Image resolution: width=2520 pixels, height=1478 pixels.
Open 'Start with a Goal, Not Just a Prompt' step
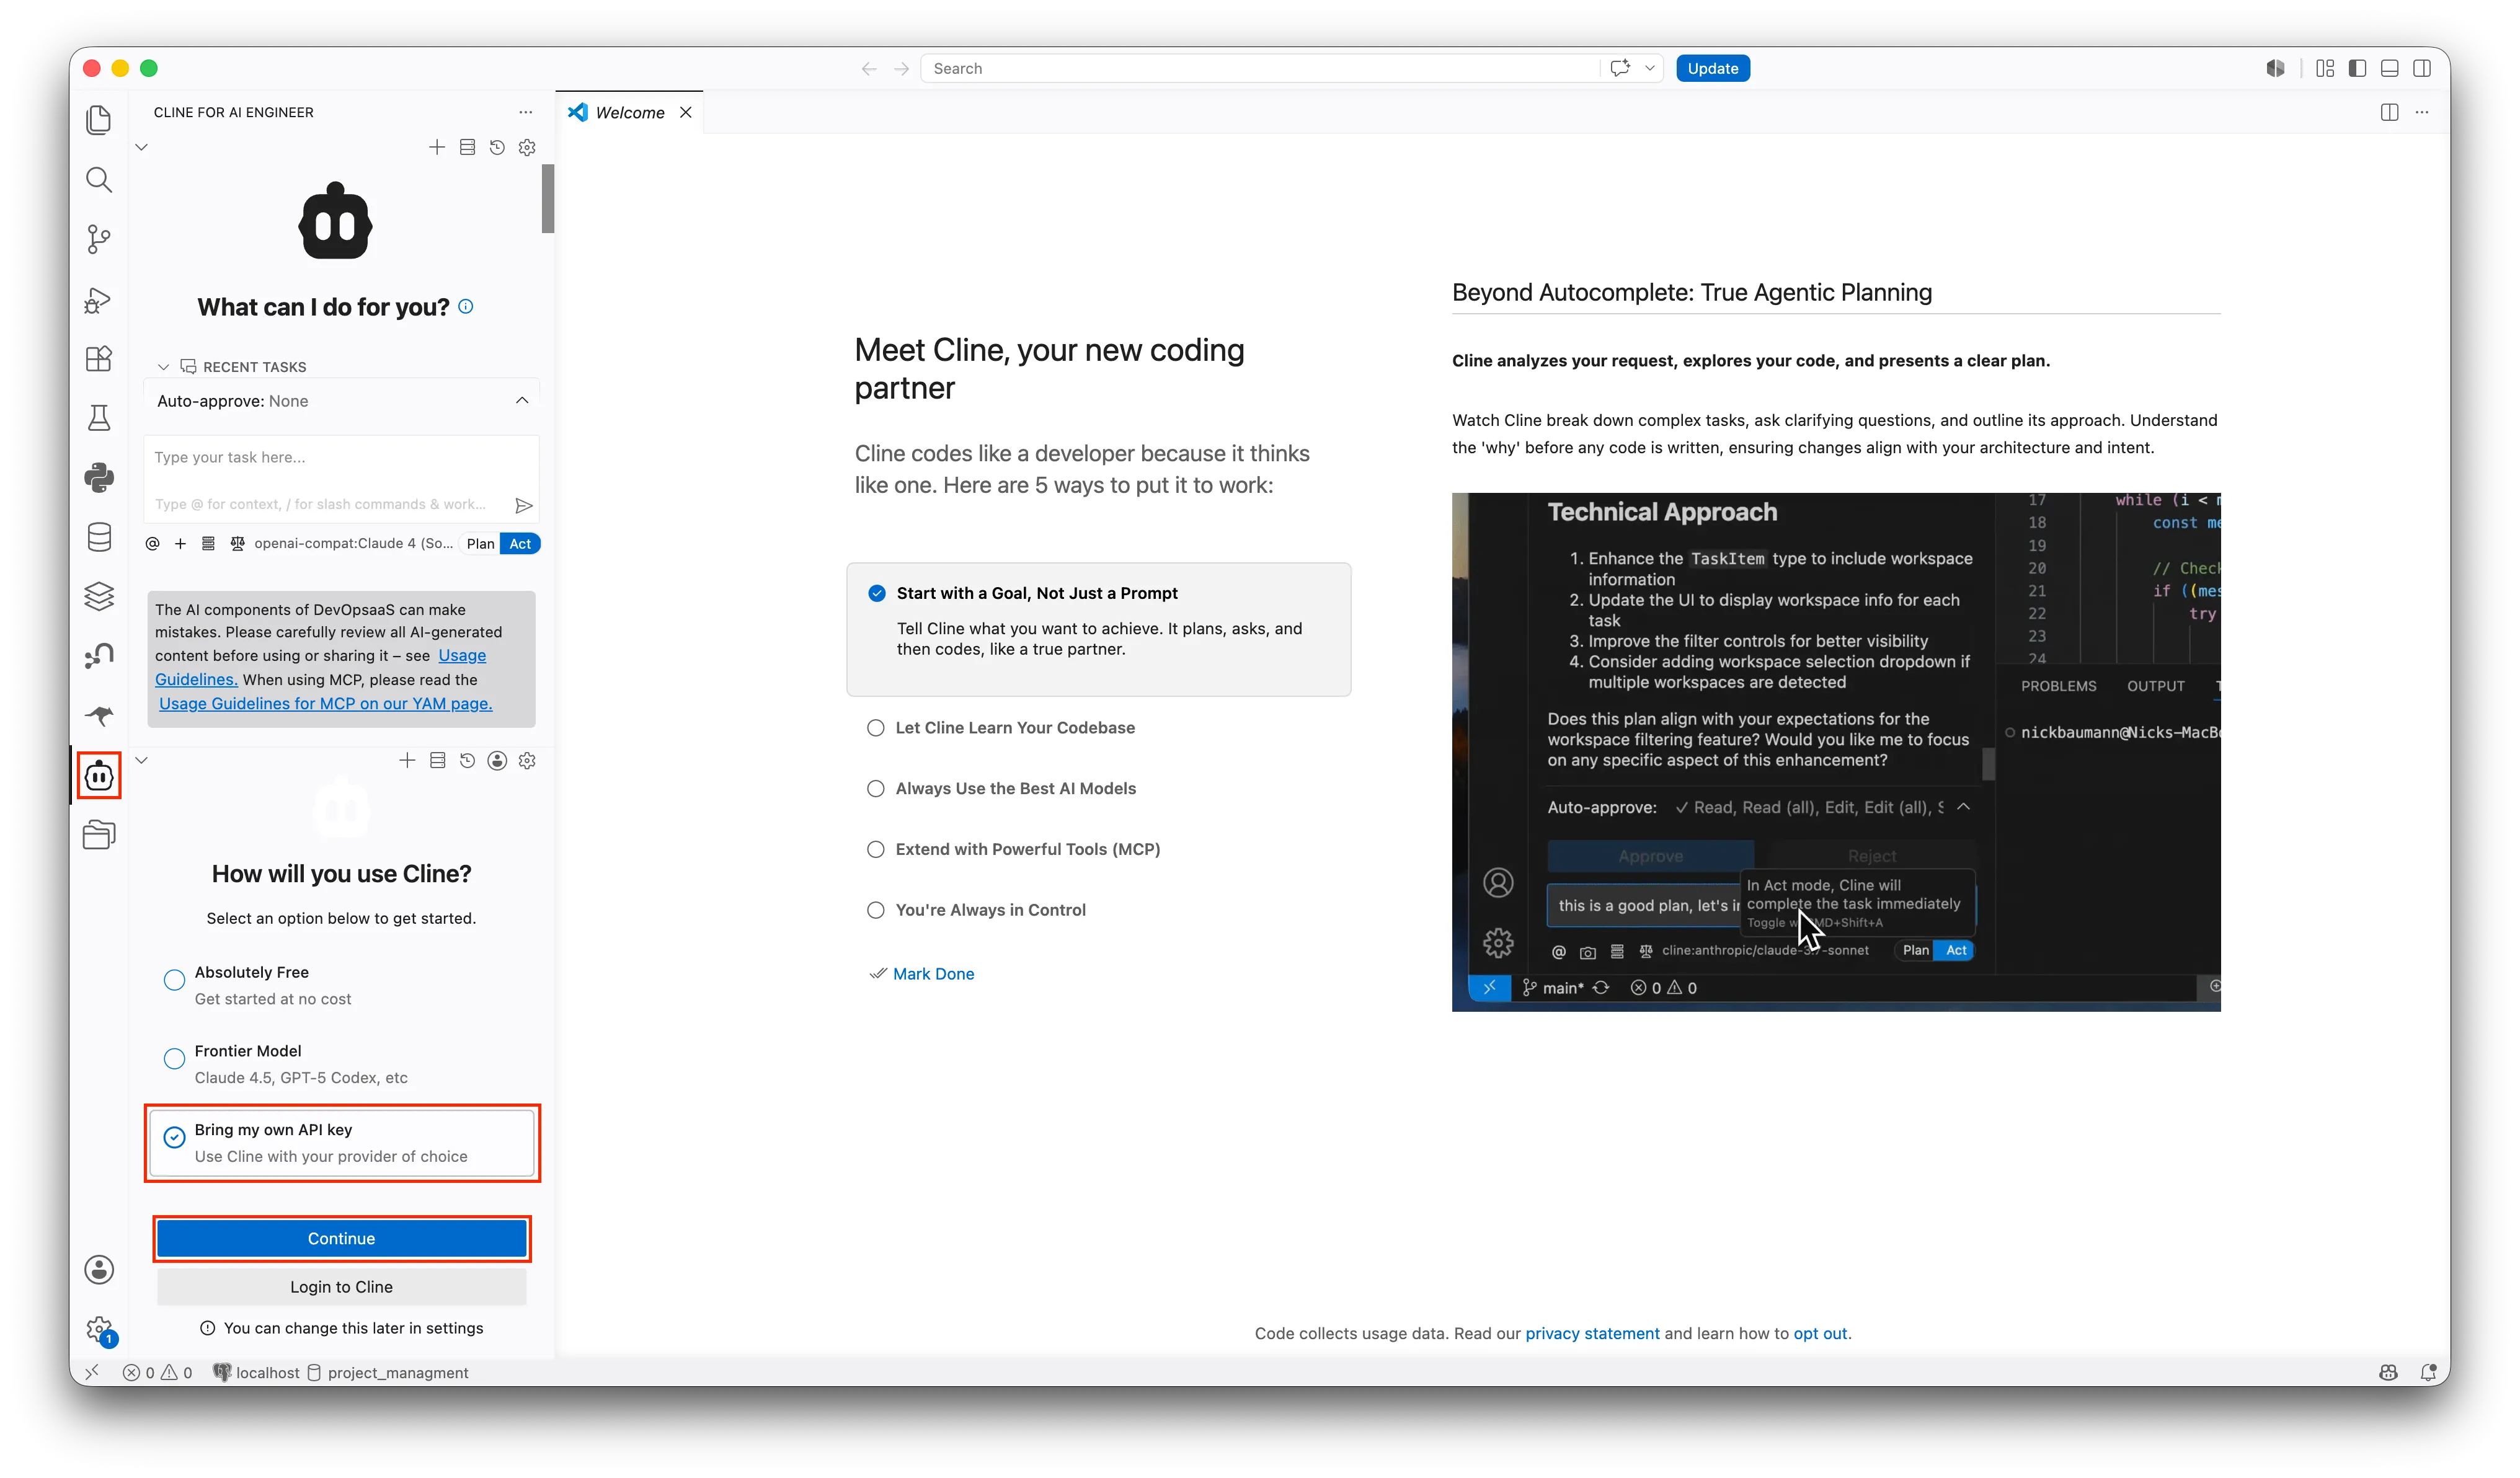click(x=1098, y=630)
